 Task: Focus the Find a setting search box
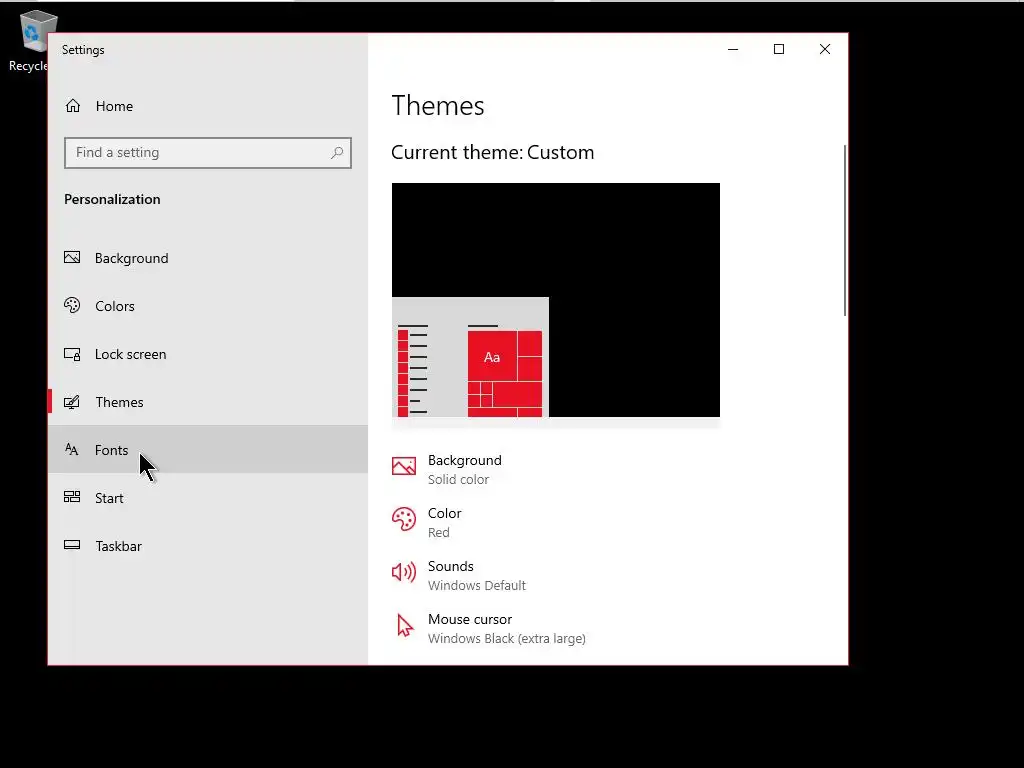coord(208,153)
